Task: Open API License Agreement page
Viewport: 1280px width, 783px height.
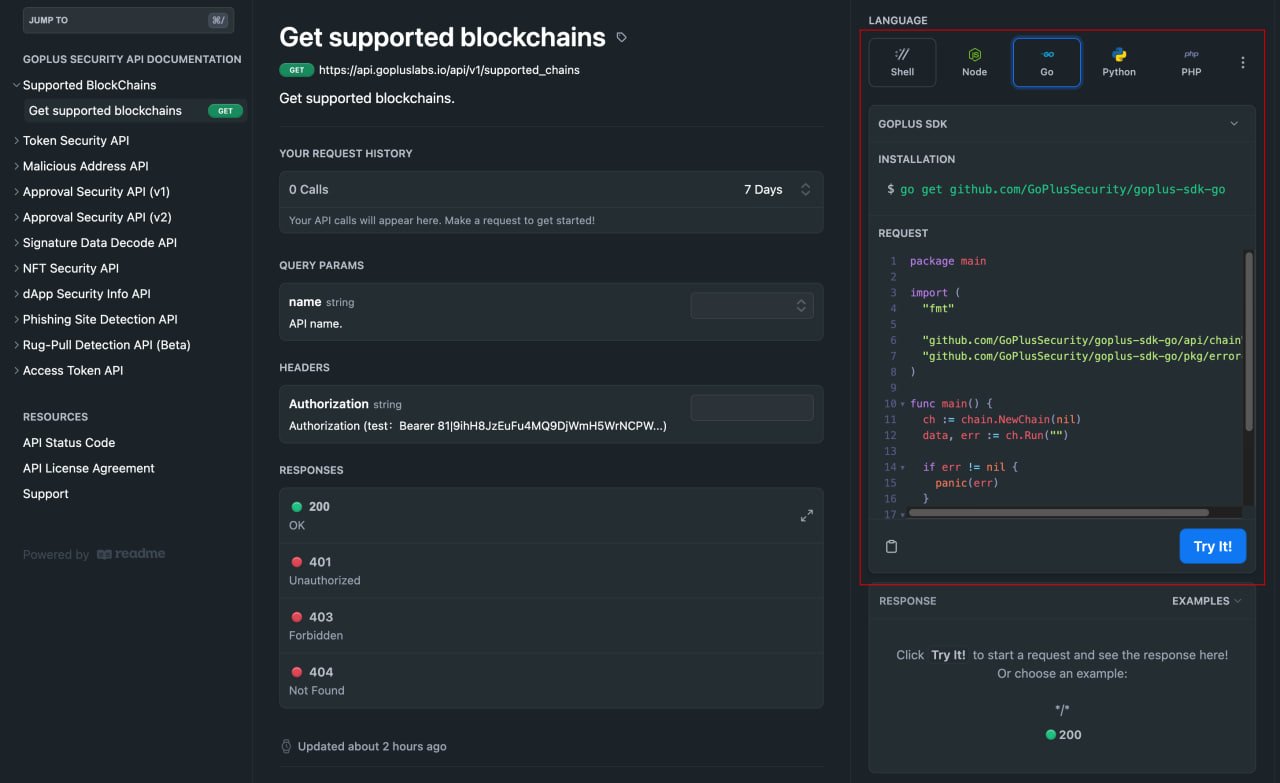Action: pos(89,468)
